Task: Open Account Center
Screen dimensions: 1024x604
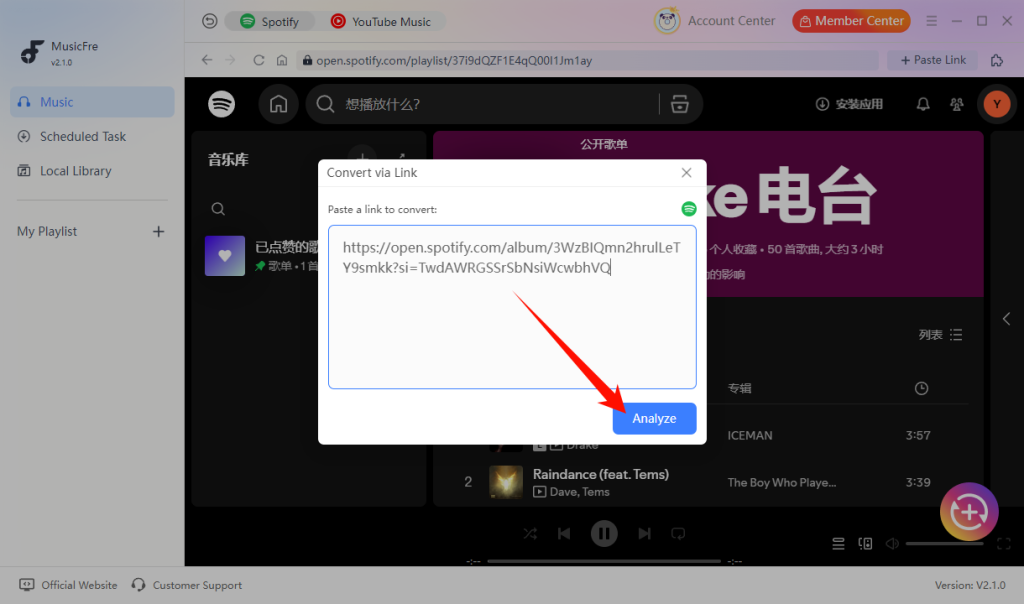Action: [714, 21]
